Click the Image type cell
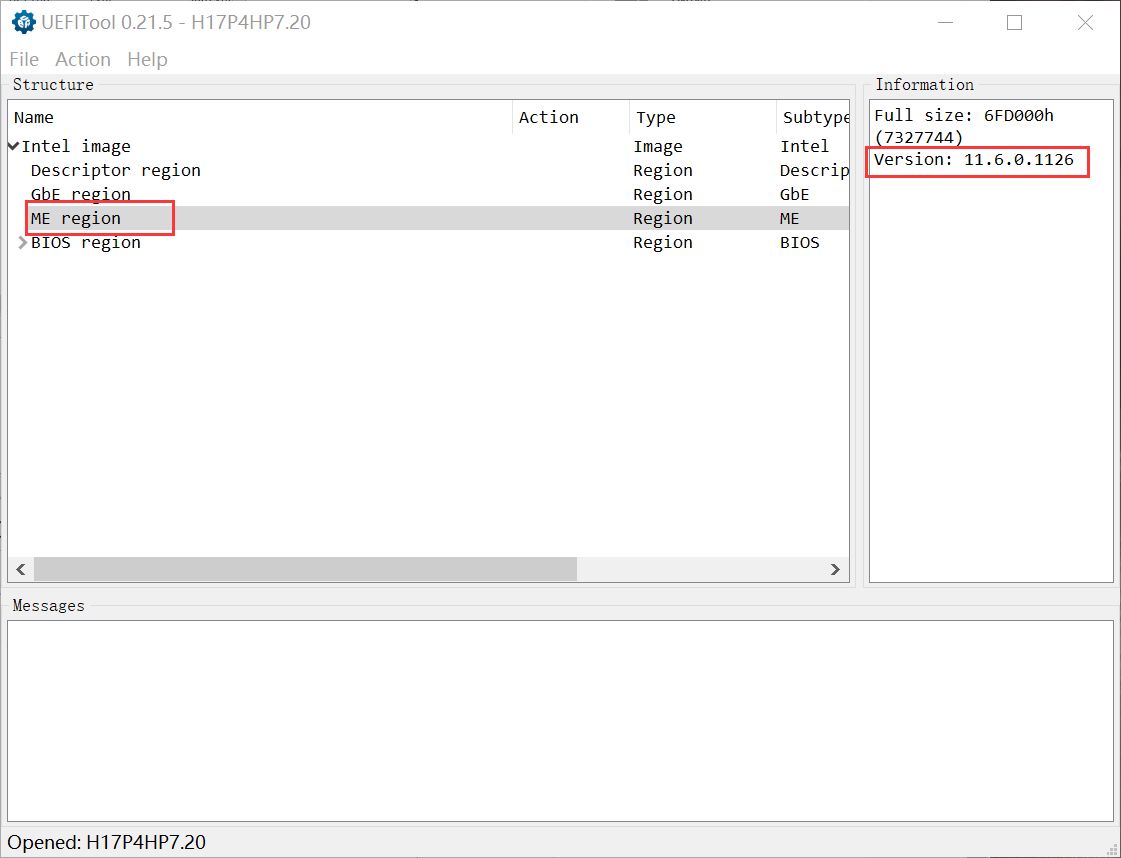Image resolution: width=1121 pixels, height=858 pixels. (658, 147)
